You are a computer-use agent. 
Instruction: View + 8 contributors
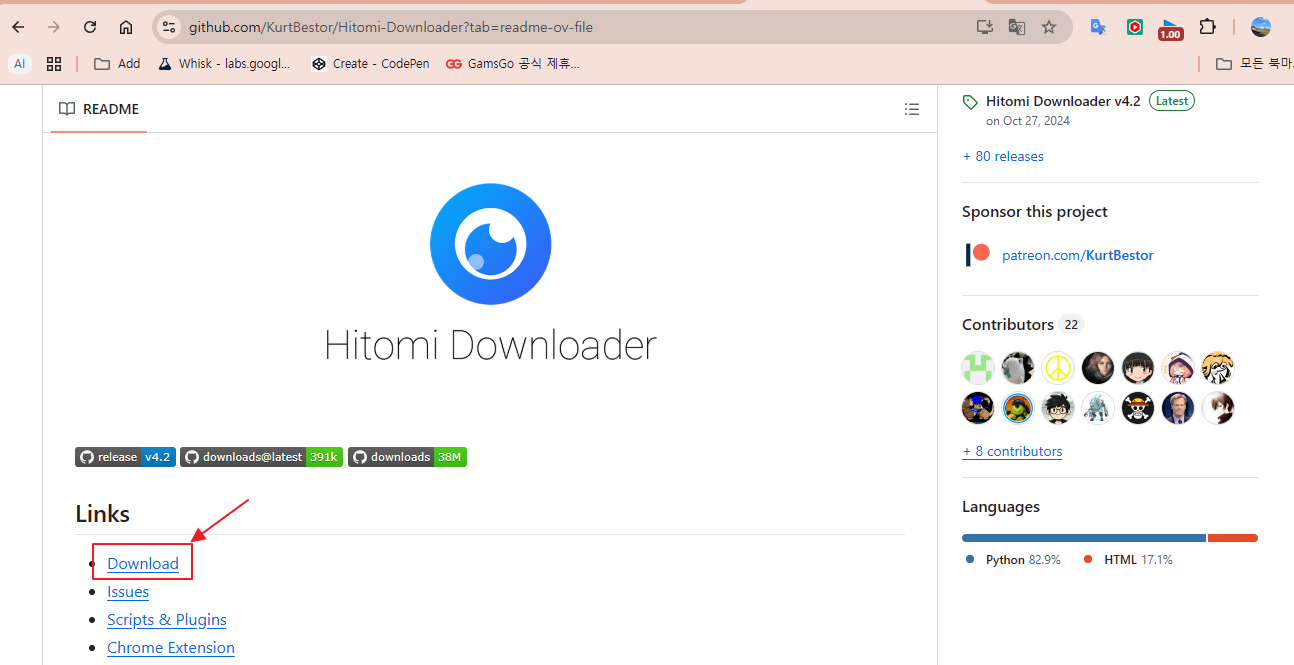(x=1012, y=451)
